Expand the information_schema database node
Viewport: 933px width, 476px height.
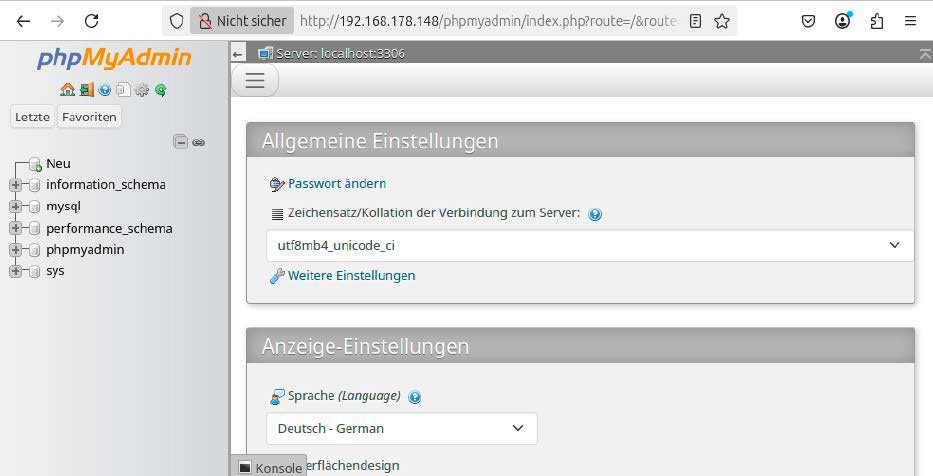[15, 185]
